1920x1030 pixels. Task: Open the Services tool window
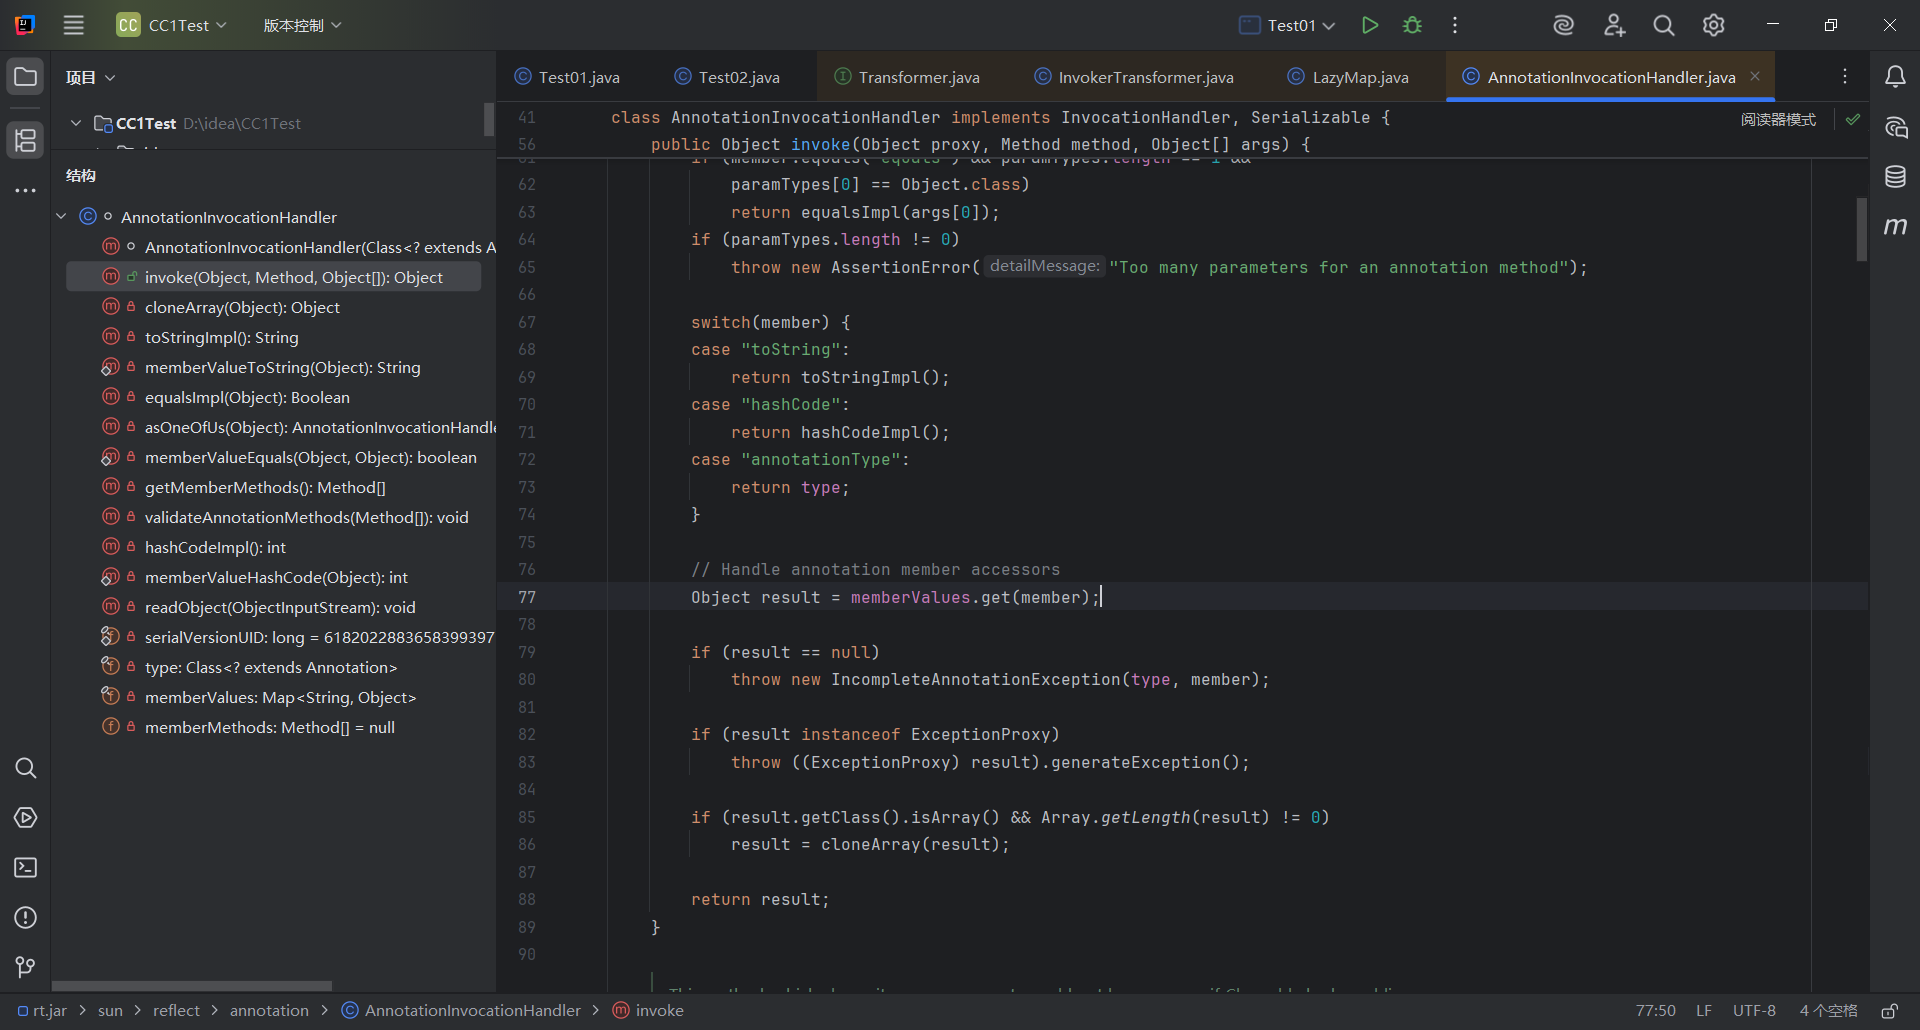(26, 818)
